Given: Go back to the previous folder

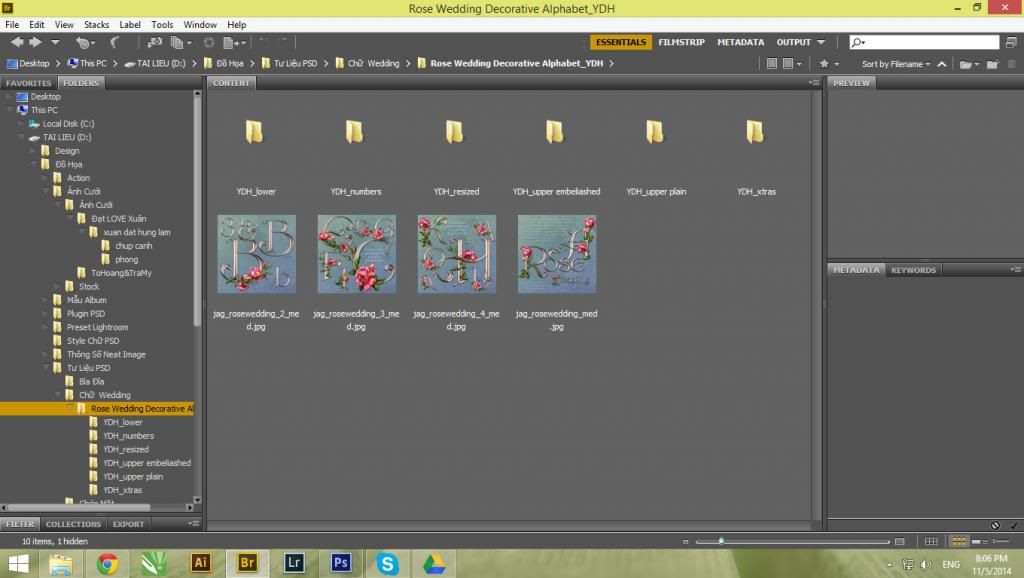Looking at the screenshot, I should pyautogui.click(x=17, y=42).
